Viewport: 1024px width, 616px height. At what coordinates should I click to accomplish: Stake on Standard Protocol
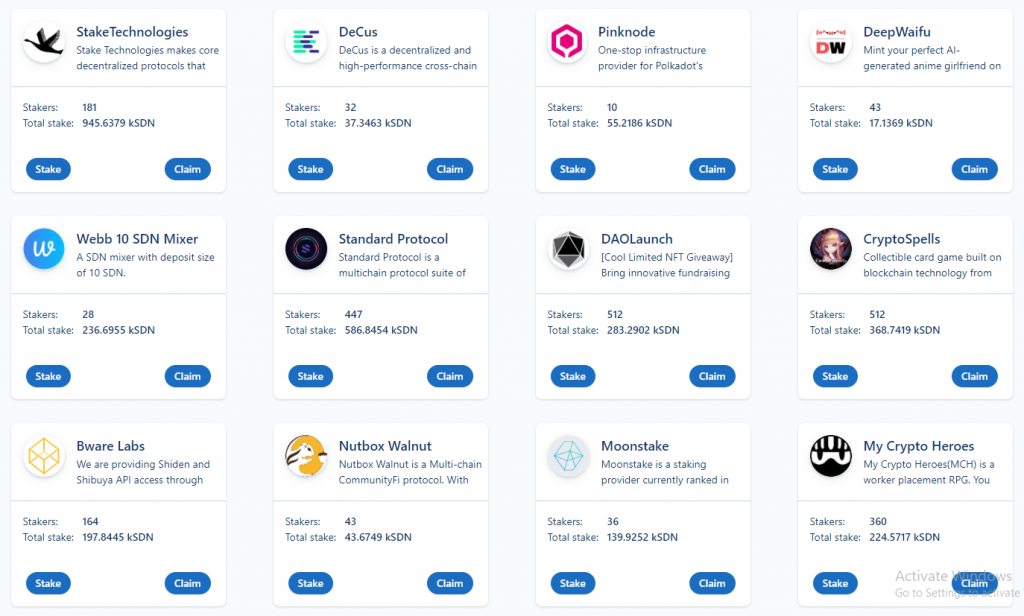310,376
